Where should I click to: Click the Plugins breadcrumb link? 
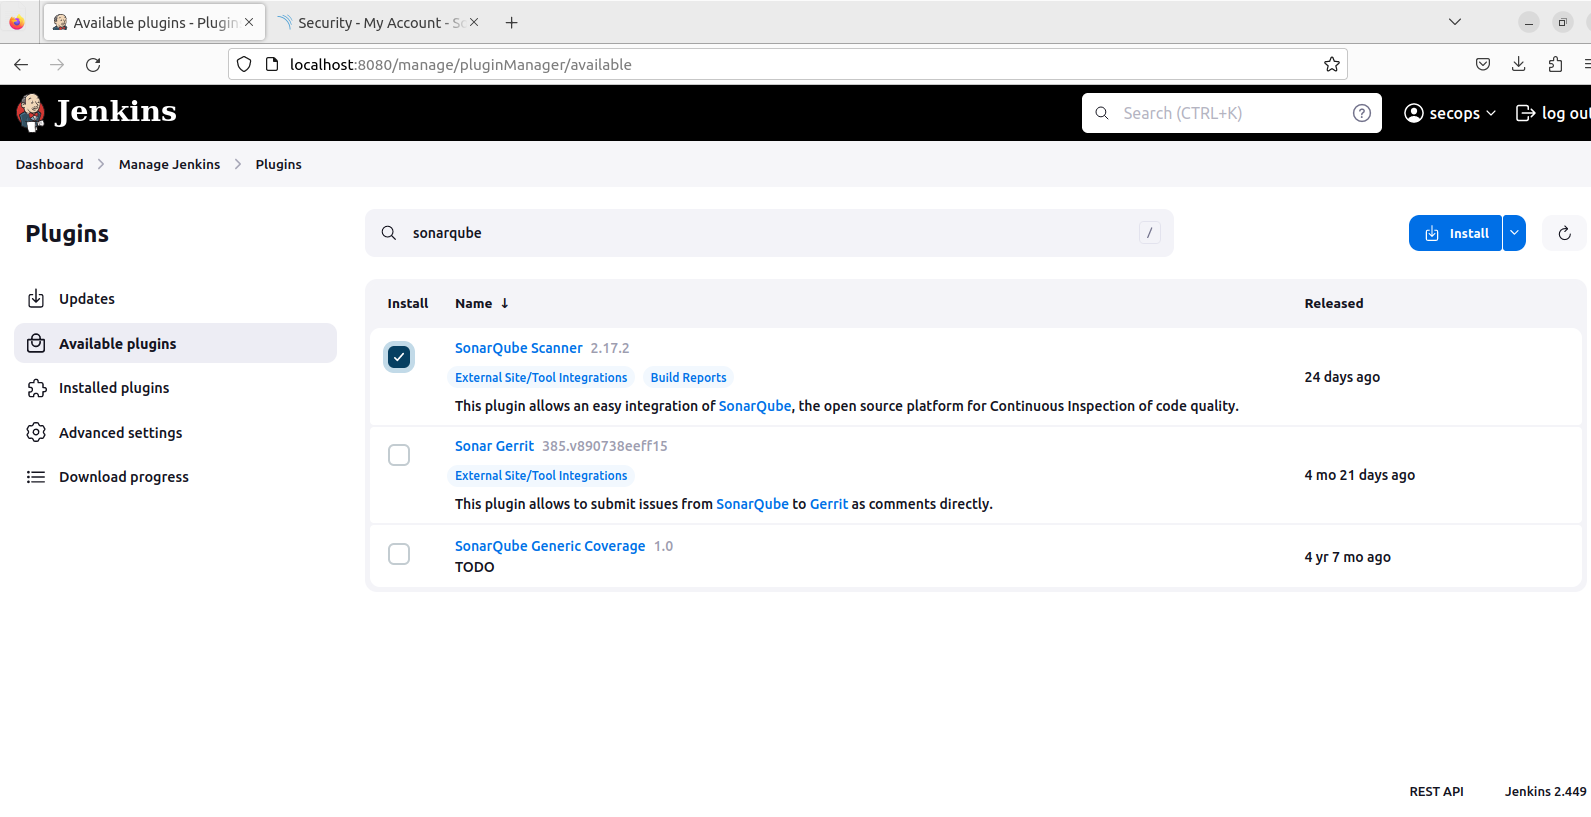[x=278, y=164]
